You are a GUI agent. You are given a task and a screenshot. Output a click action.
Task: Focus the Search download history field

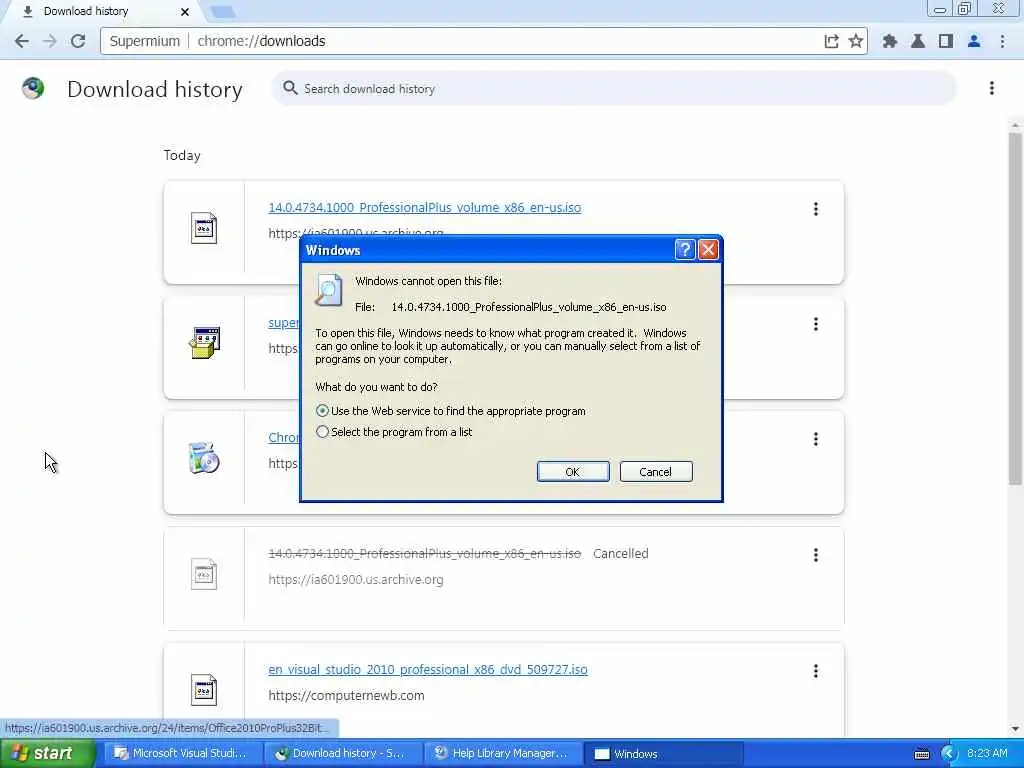click(x=614, y=88)
